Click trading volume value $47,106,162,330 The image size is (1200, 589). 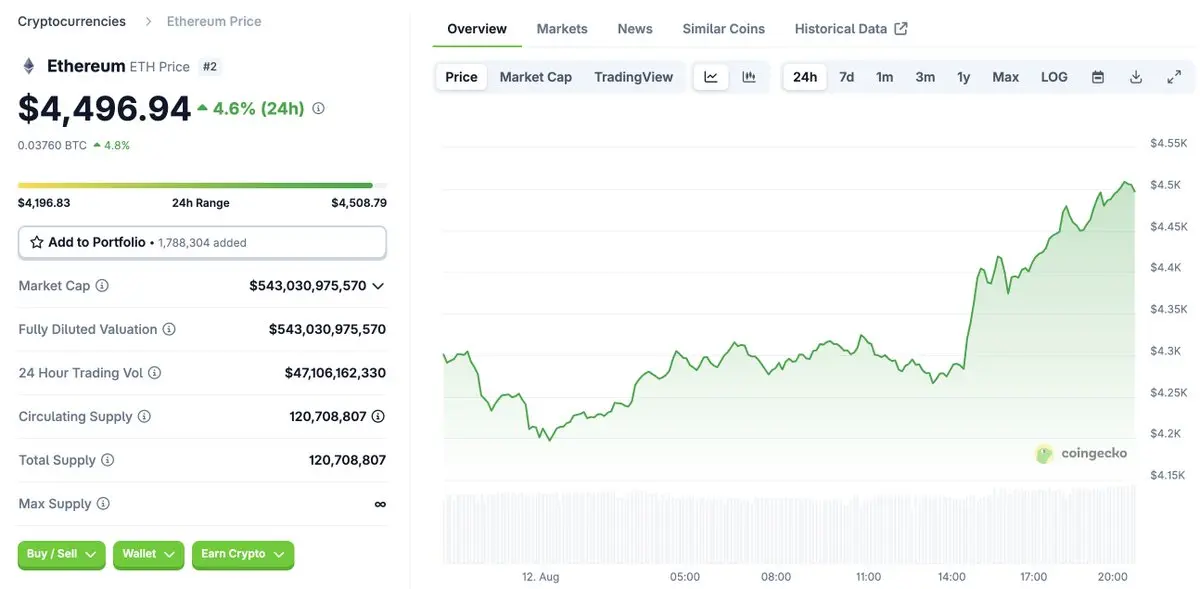pyautogui.click(x=335, y=373)
